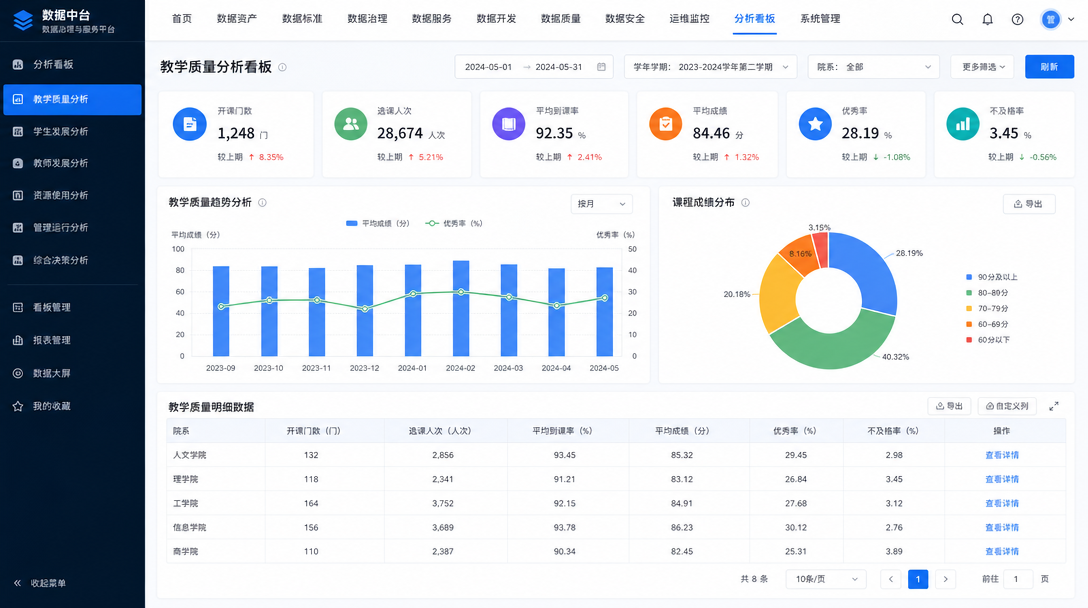Switch to 数据治理 tab

click(x=367, y=19)
